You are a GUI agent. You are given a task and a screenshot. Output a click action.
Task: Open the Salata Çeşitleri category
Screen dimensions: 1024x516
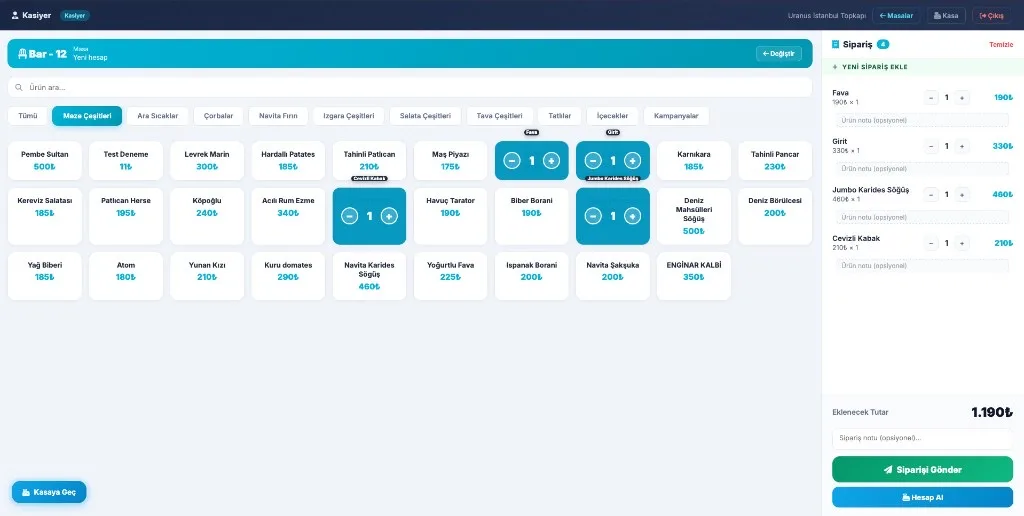click(425, 116)
